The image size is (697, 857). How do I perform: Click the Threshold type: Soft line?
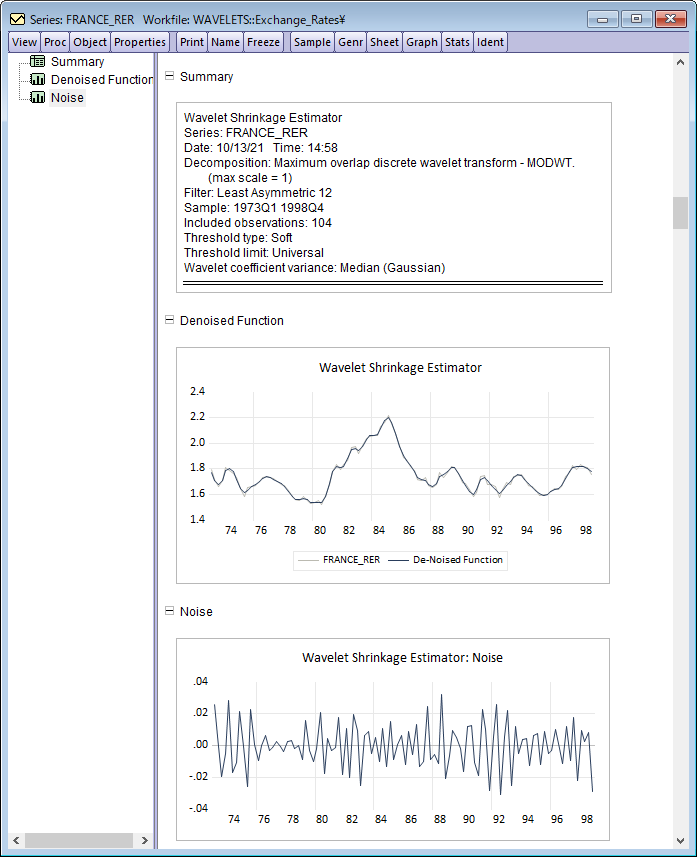238,238
